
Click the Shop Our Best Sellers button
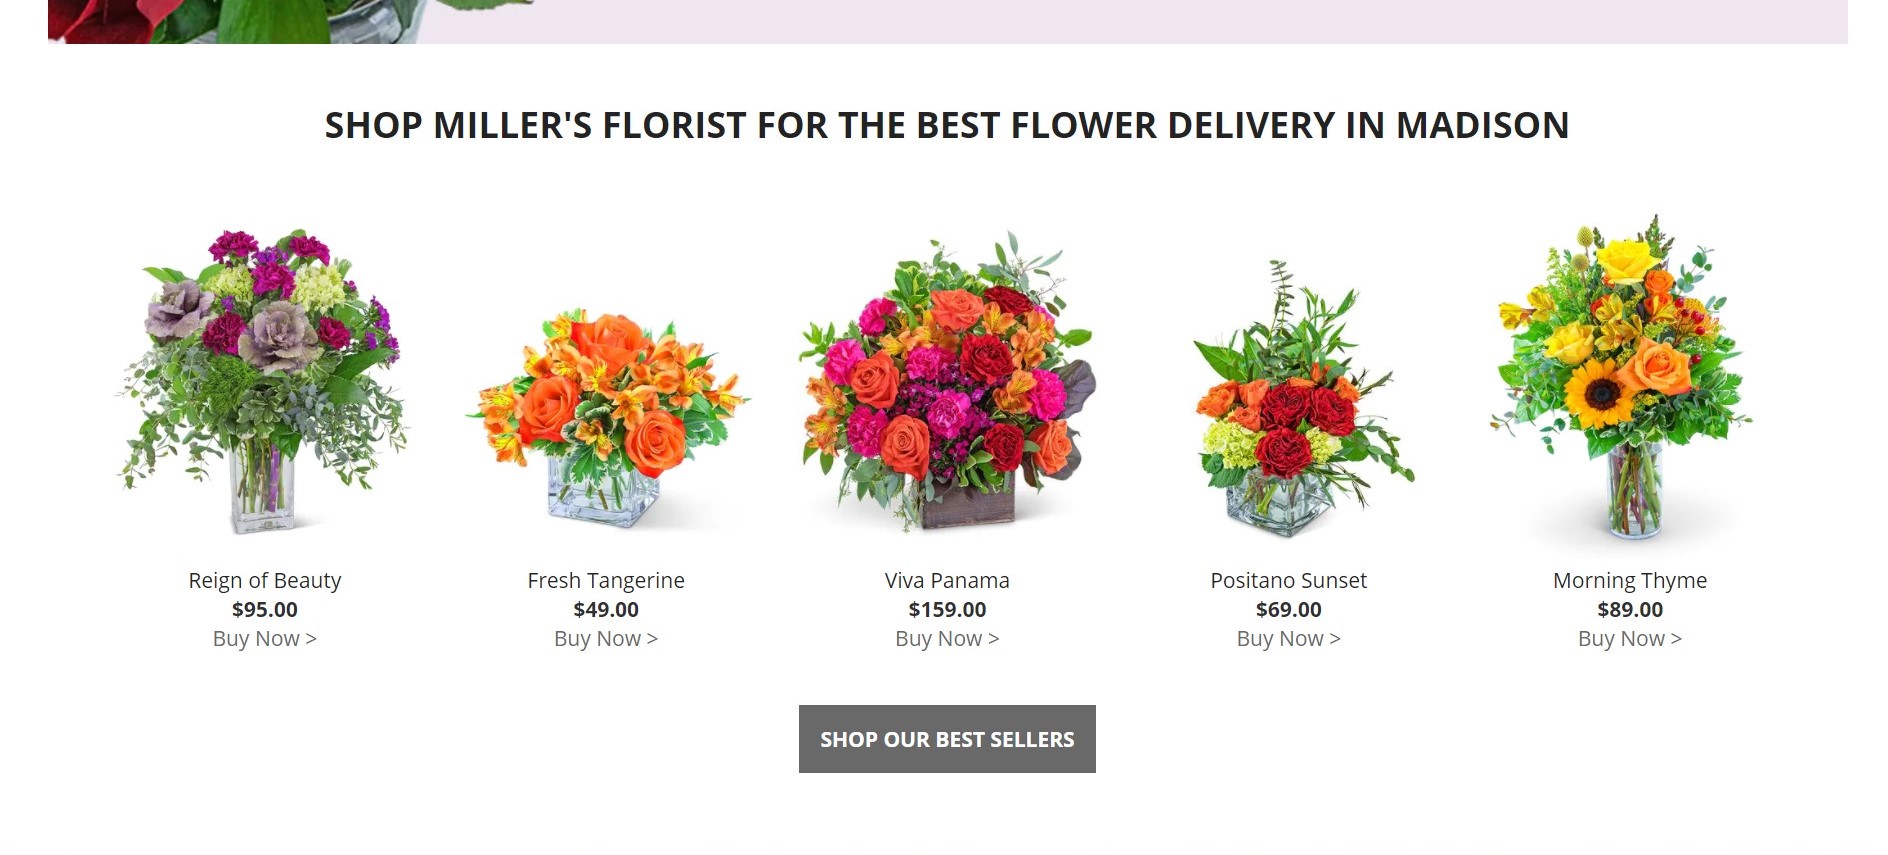click(x=947, y=739)
